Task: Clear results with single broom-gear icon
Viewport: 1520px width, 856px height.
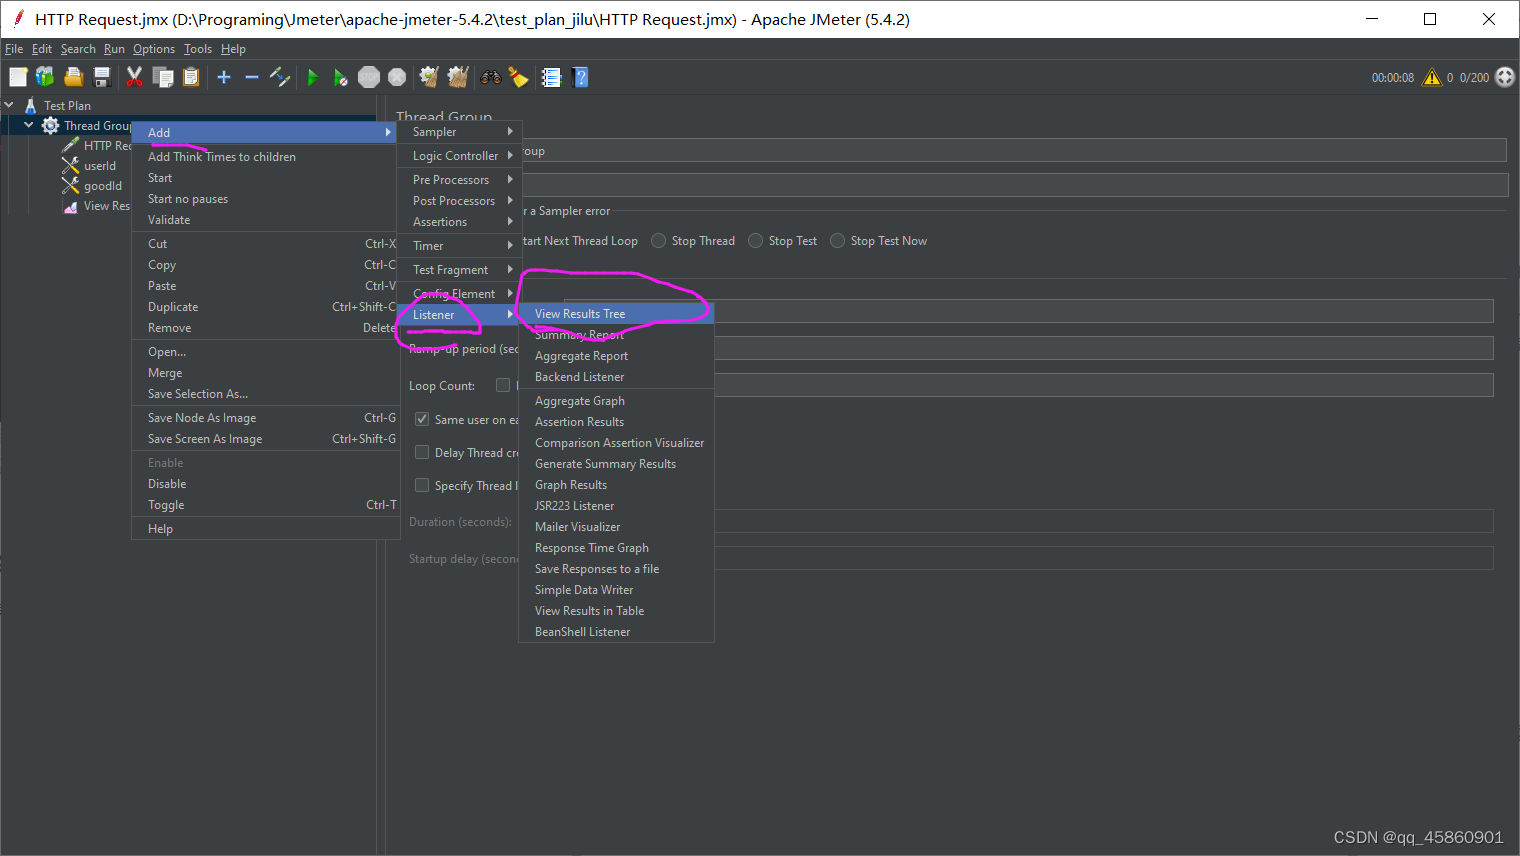Action: (429, 77)
